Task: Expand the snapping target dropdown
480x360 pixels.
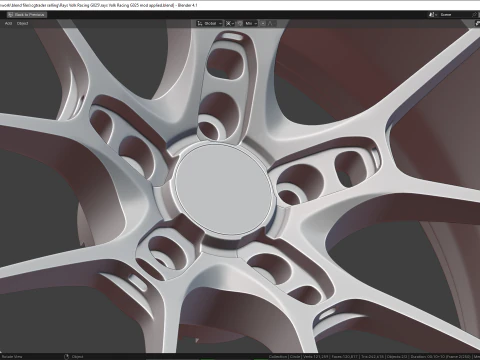Action: 251,23
